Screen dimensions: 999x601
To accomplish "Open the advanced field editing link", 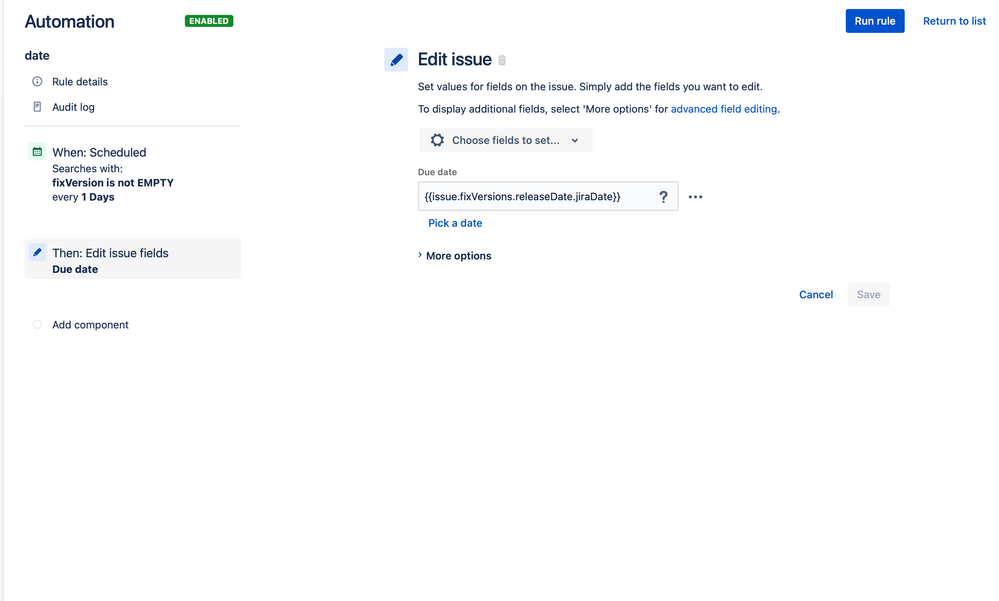I will [x=724, y=109].
